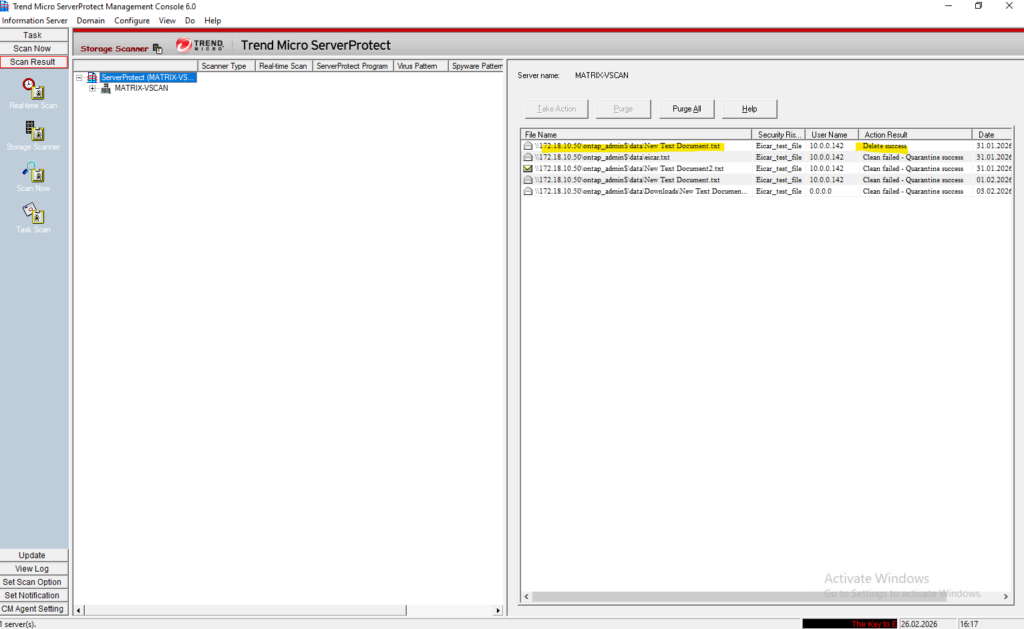Open the Do menu
Screen dimensions: 1024x629
tap(190, 21)
